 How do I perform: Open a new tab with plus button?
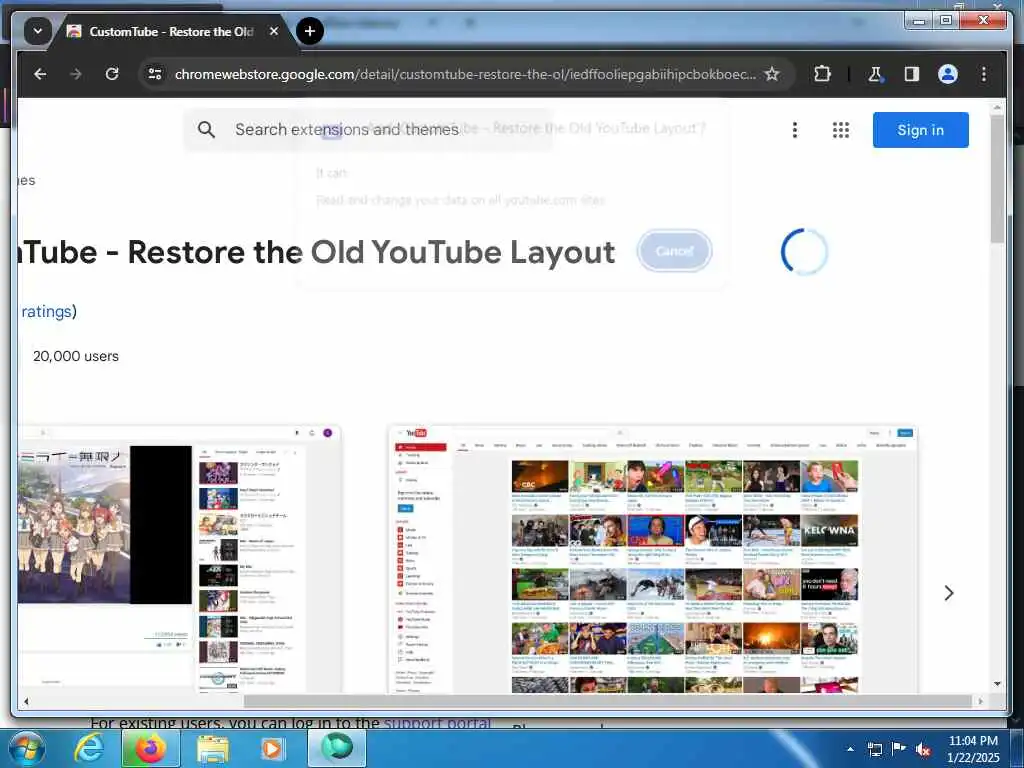tap(310, 31)
